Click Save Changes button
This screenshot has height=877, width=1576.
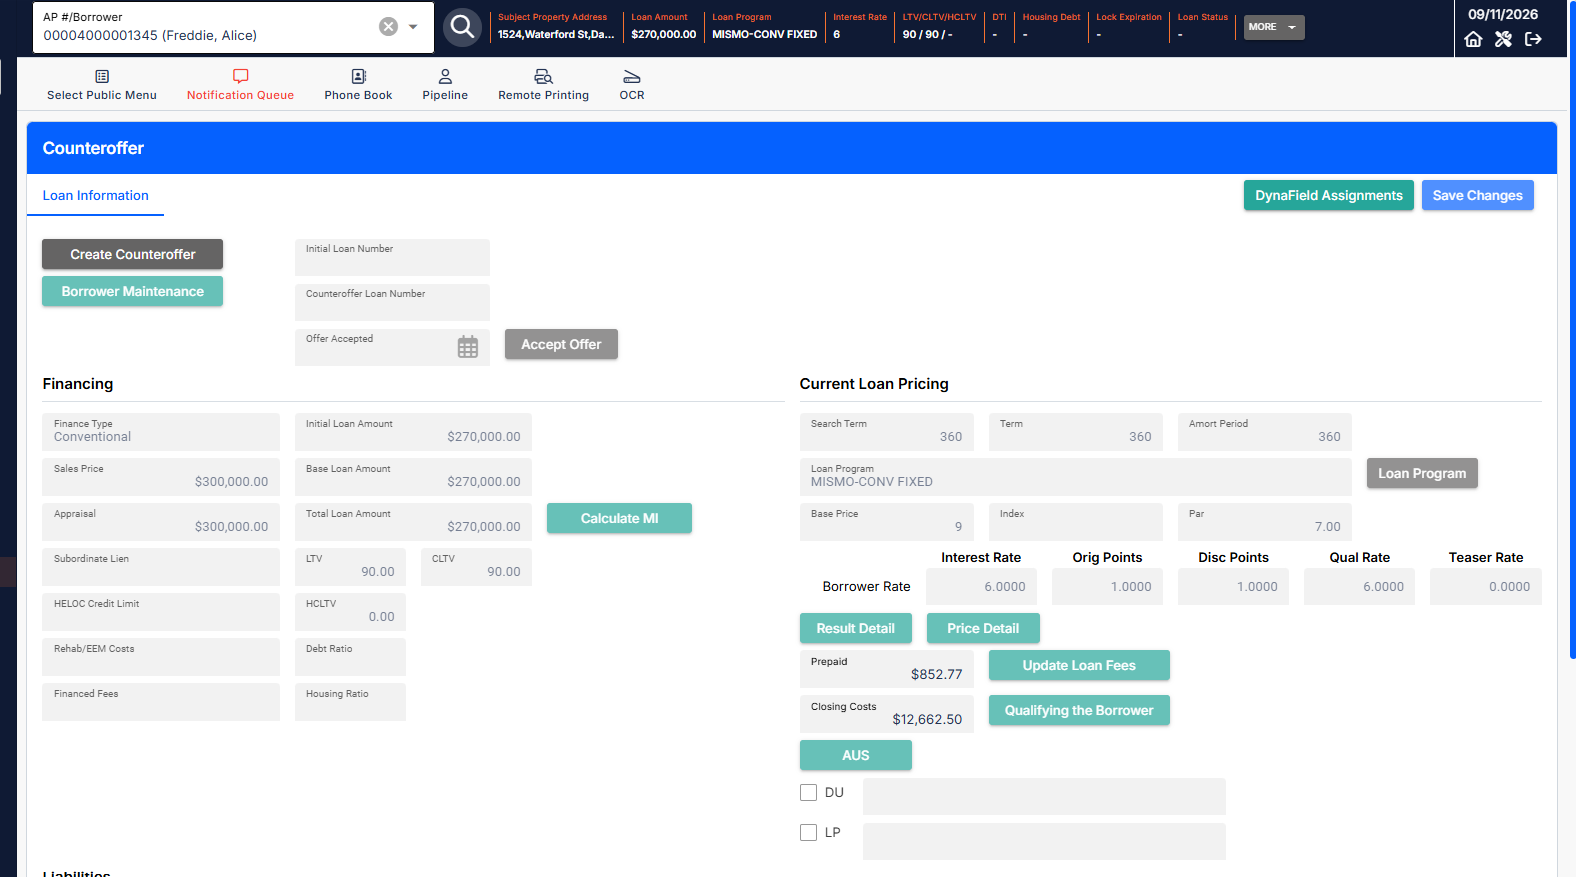coord(1477,195)
